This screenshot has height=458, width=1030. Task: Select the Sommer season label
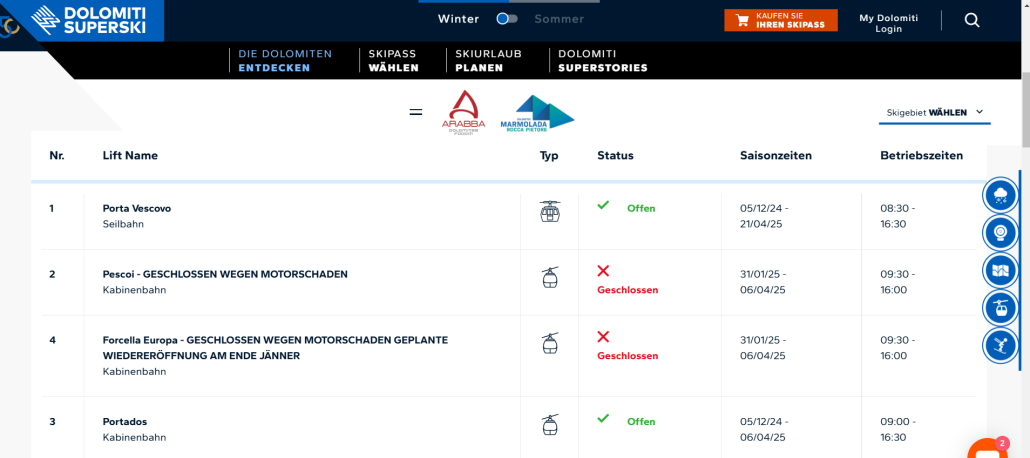(x=559, y=19)
